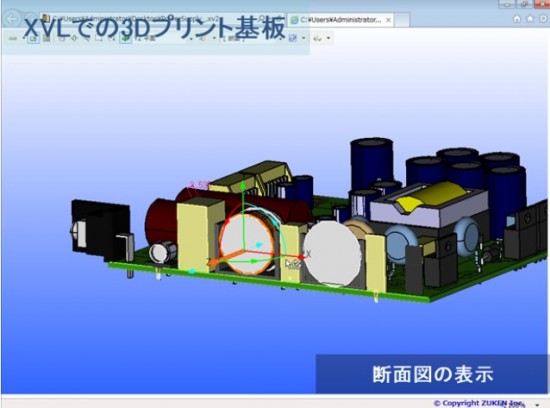This screenshot has width=550, height=408.
Task: Open a new blank tab
Action: (402, 20)
